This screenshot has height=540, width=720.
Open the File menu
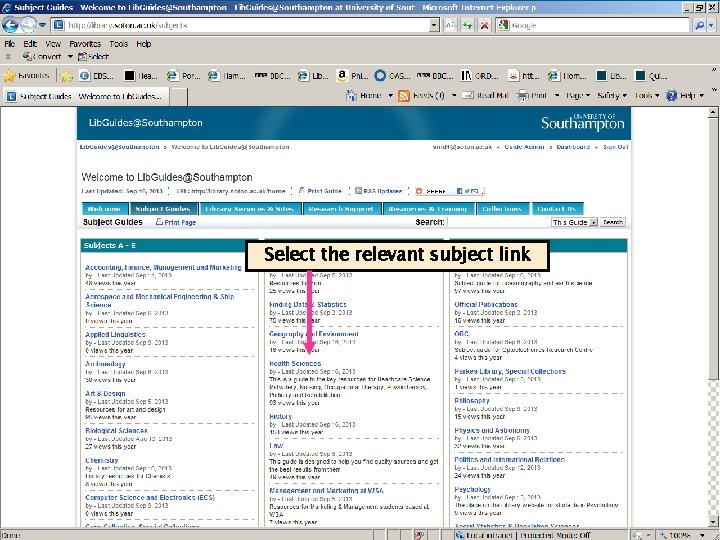10,44
